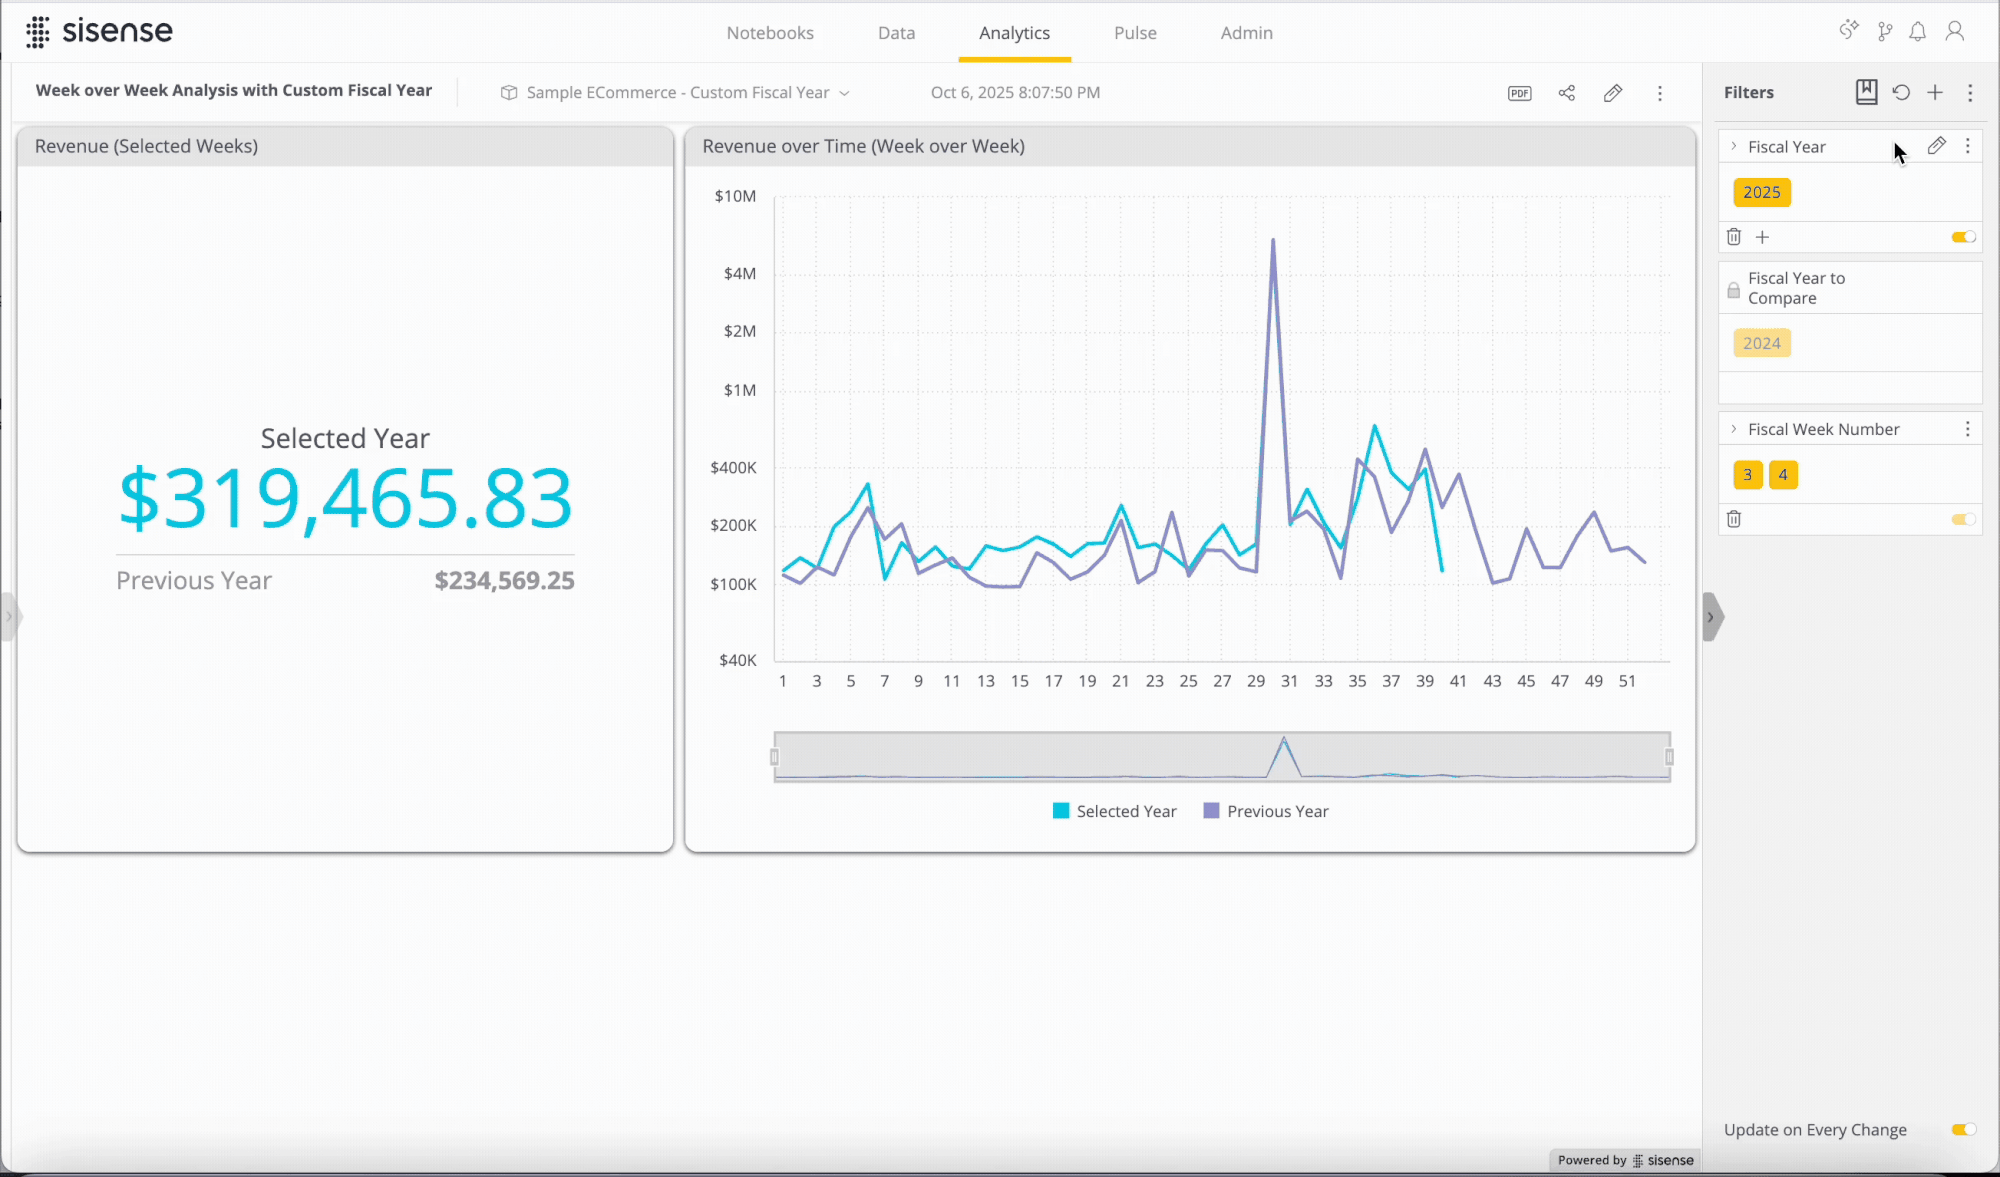Open the notifications bell

pyautogui.click(x=1917, y=32)
